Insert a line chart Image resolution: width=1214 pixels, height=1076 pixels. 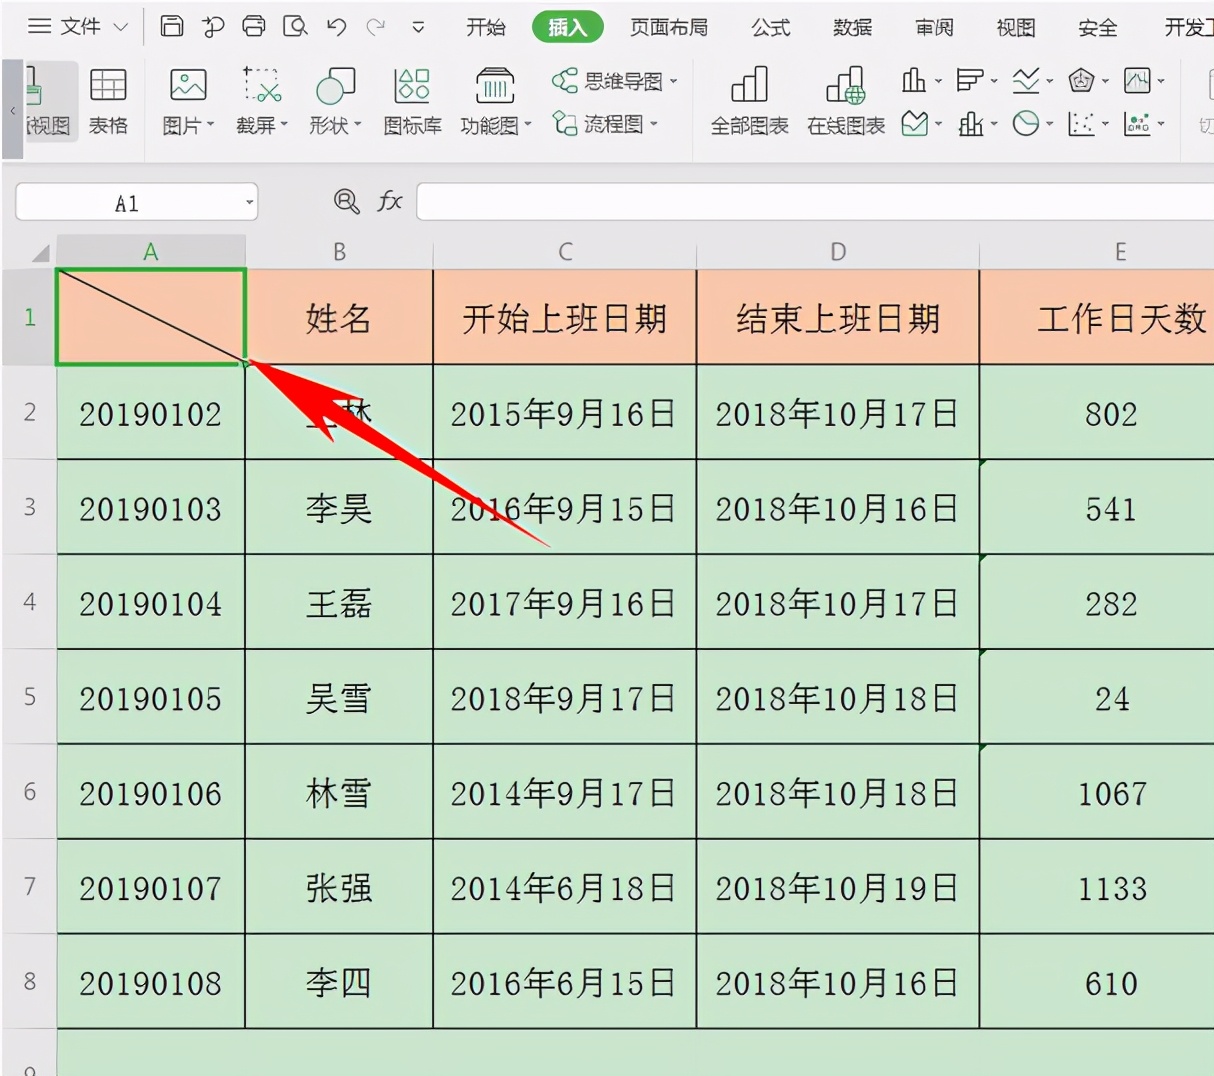coord(1025,80)
